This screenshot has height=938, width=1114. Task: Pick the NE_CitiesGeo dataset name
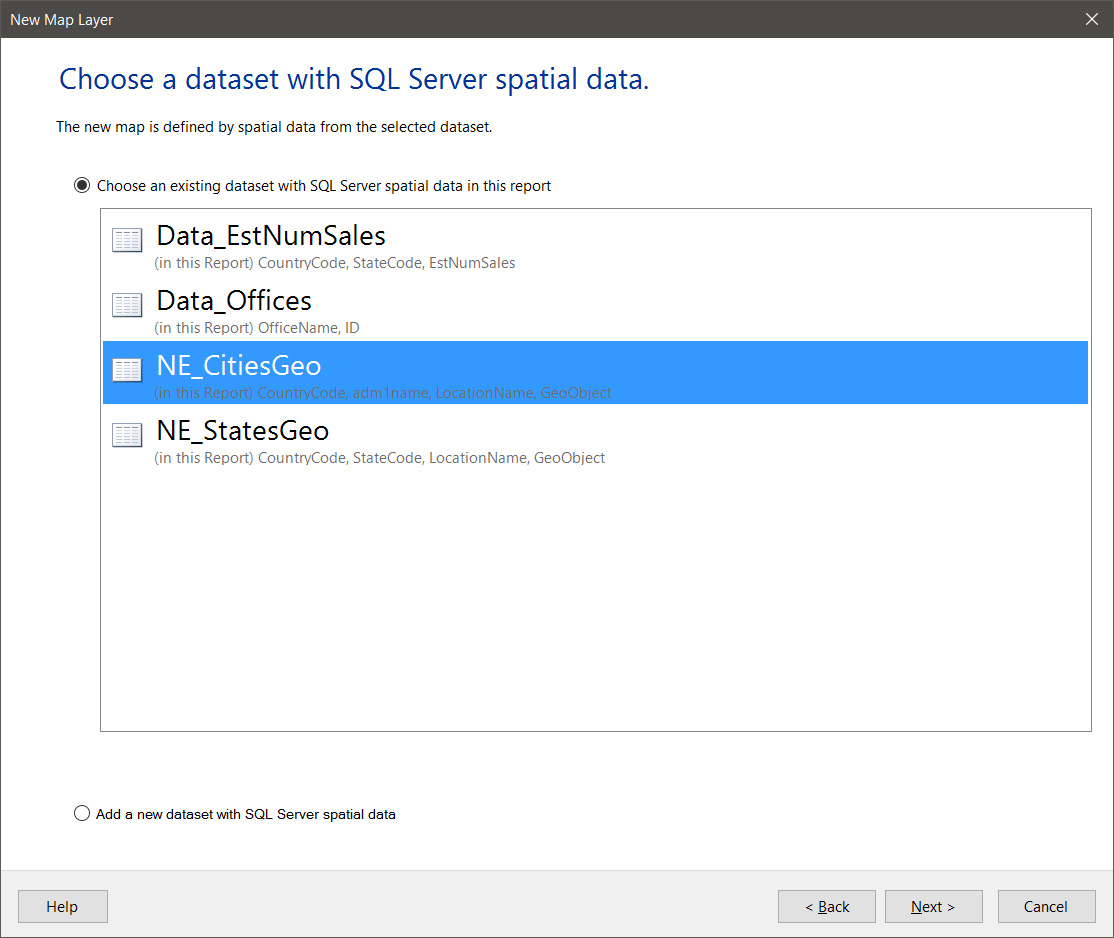tap(239, 366)
